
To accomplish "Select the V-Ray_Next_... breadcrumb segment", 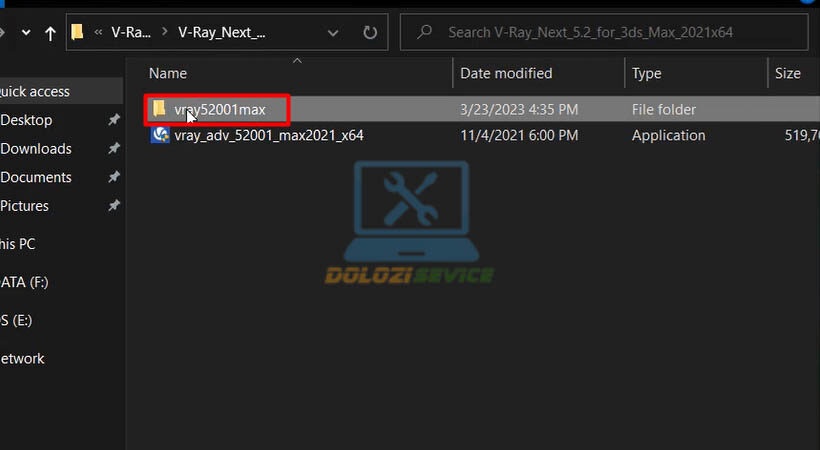I will [222, 32].
